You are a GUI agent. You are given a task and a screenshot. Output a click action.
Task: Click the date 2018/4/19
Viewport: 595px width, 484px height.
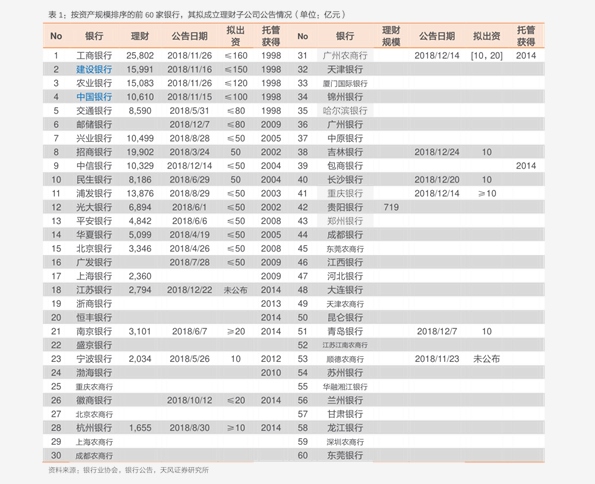(189, 235)
